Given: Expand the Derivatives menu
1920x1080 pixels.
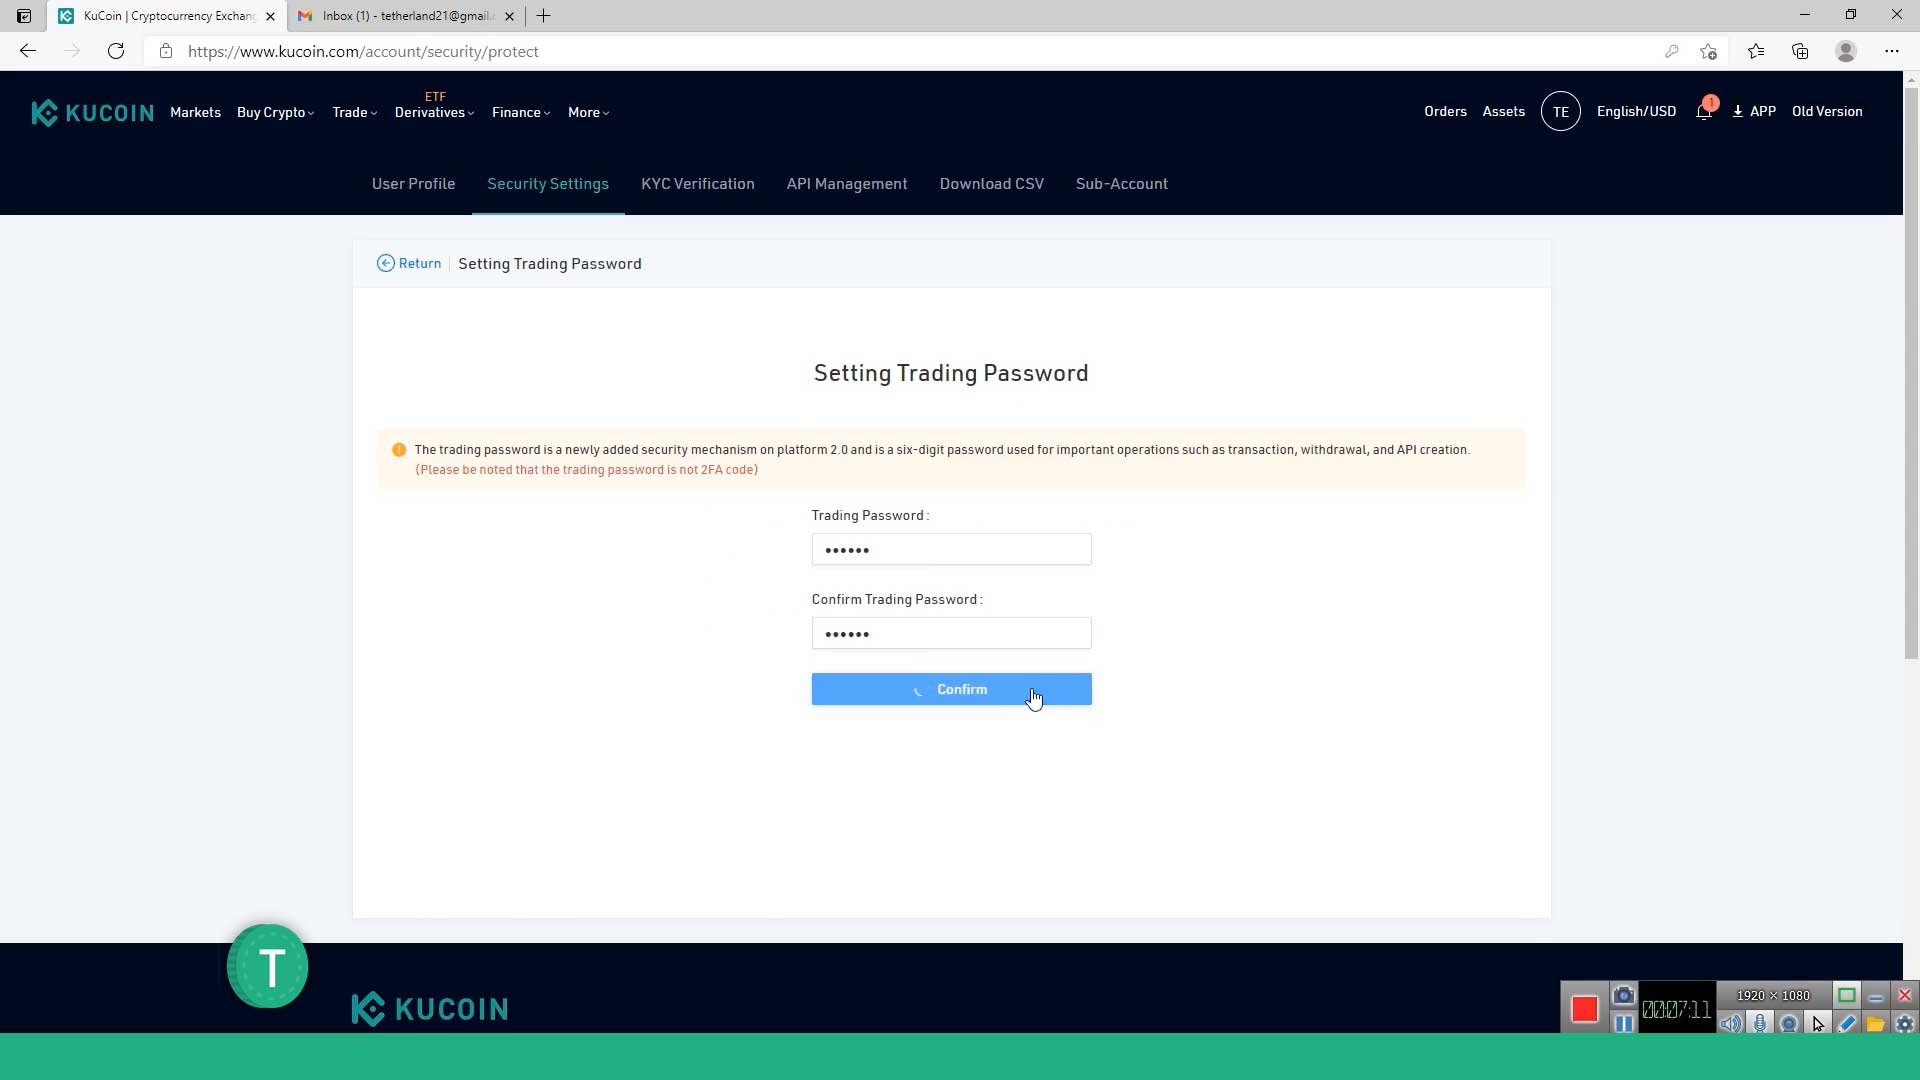Looking at the screenshot, I should click(433, 111).
